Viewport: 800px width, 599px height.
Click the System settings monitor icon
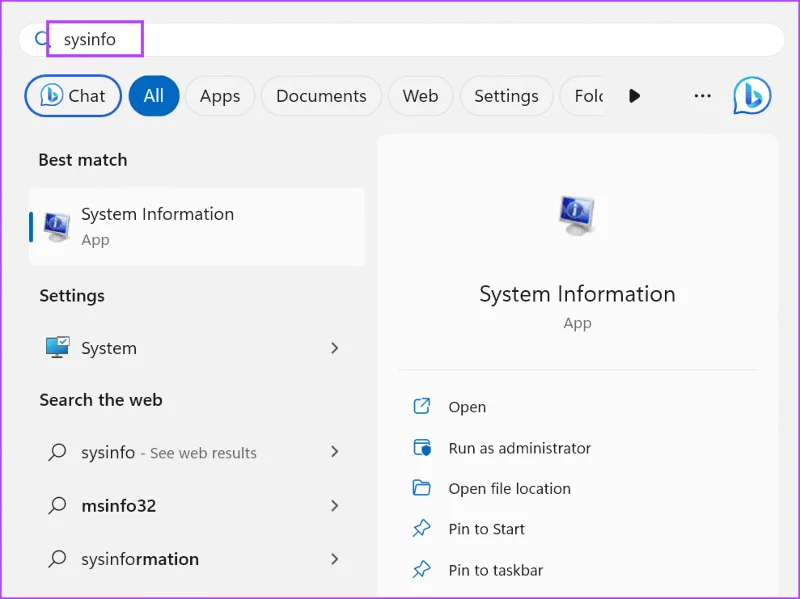[x=57, y=347]
